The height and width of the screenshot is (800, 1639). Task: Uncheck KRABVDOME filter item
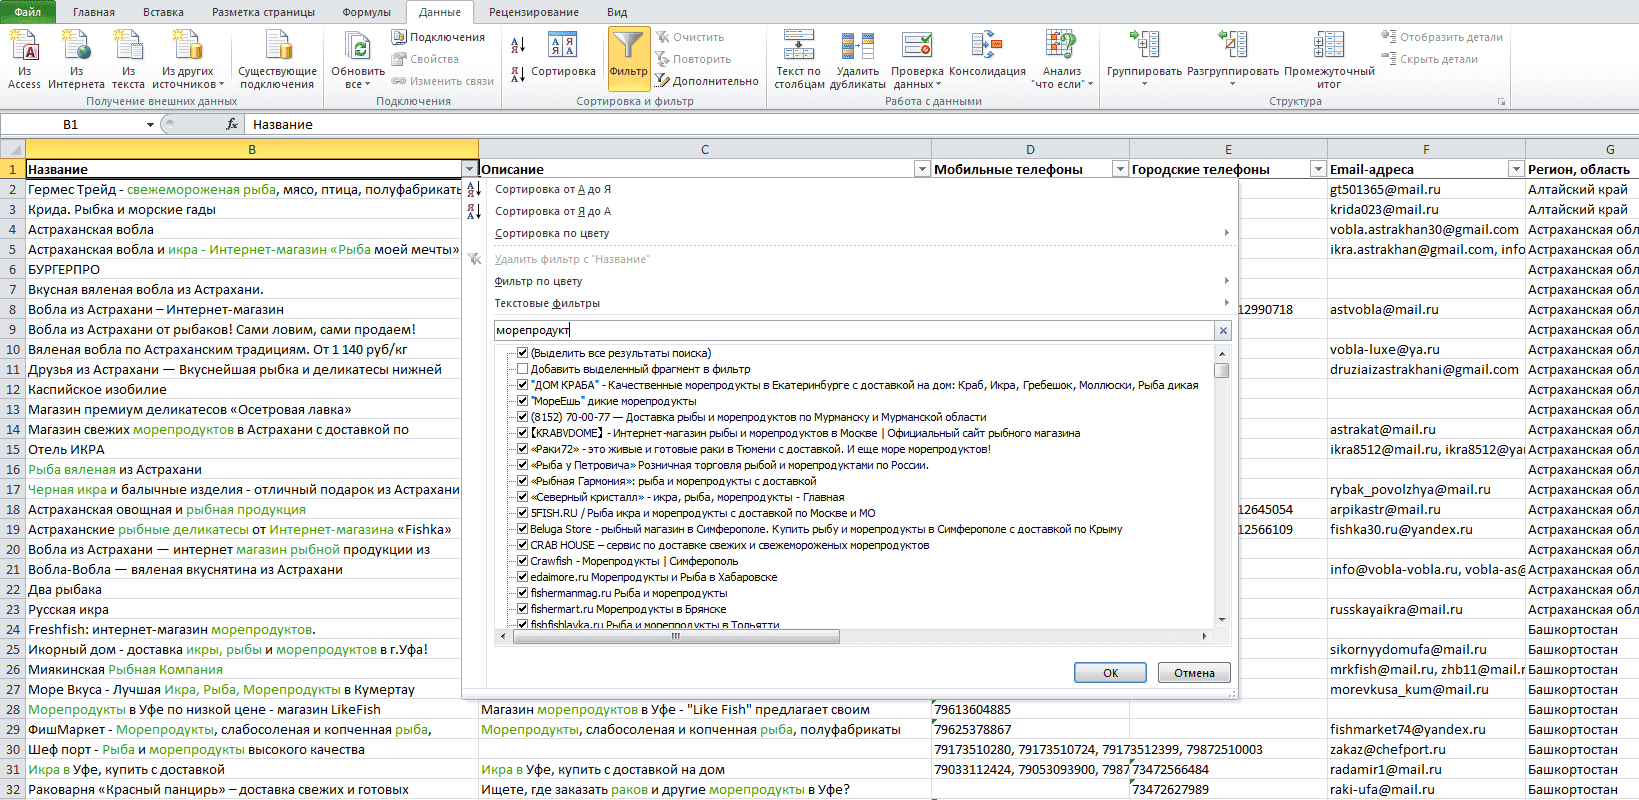(522, 433)
